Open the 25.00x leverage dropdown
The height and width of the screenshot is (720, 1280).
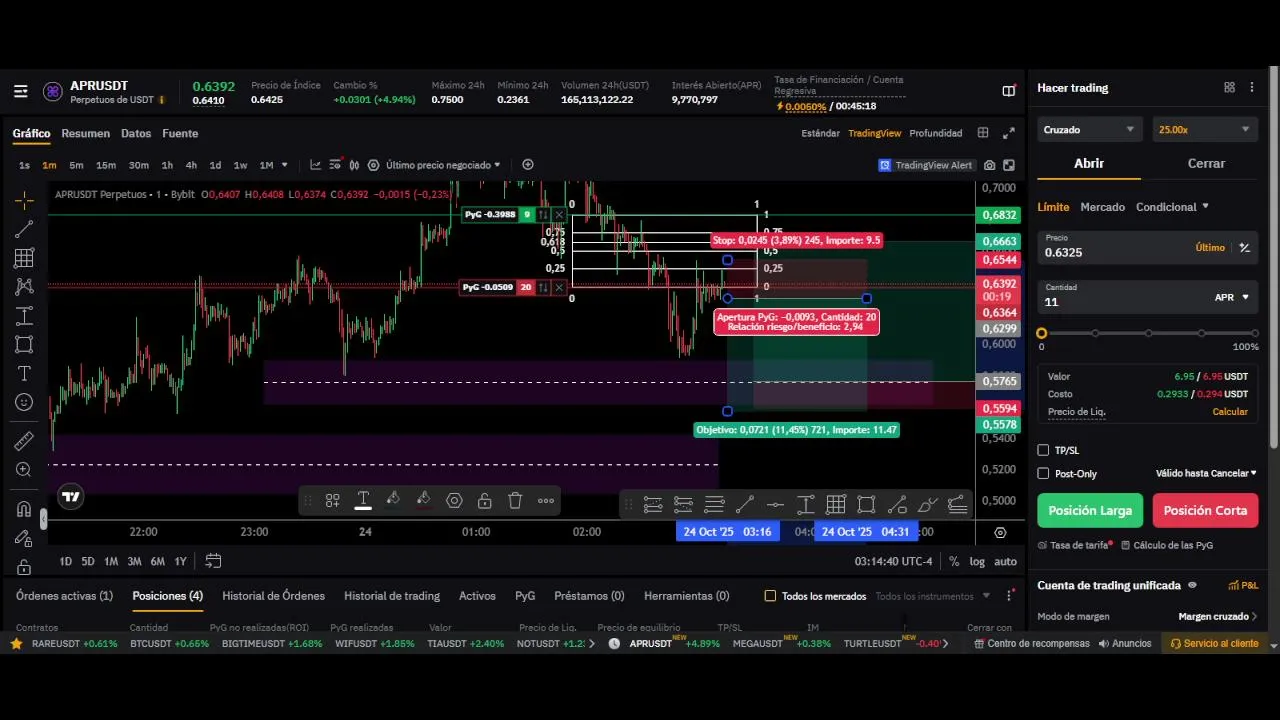click(x=1204, y=130)
